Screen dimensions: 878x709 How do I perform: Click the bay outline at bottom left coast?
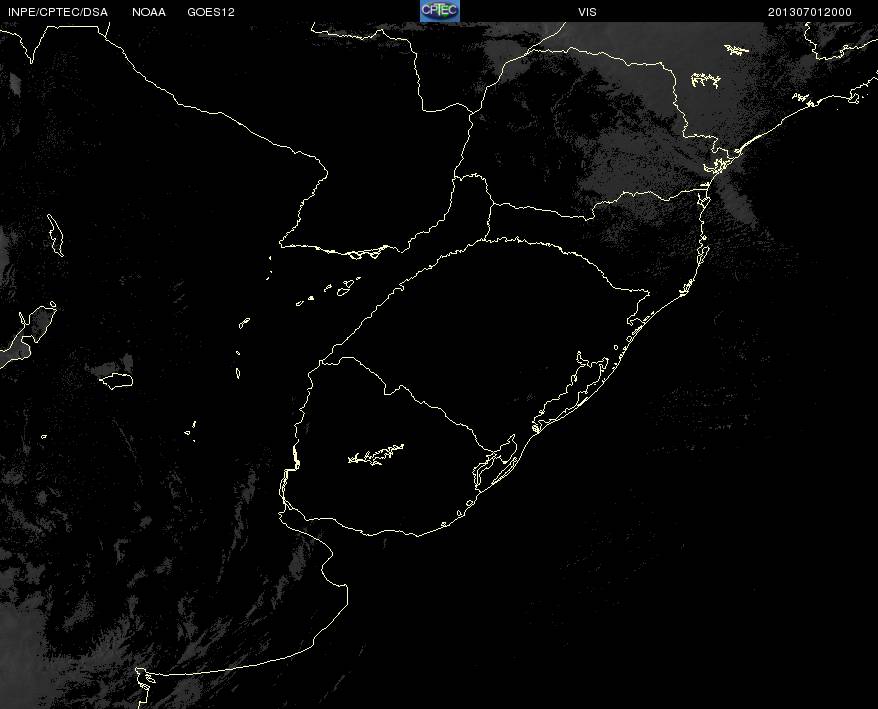[145, 681]
